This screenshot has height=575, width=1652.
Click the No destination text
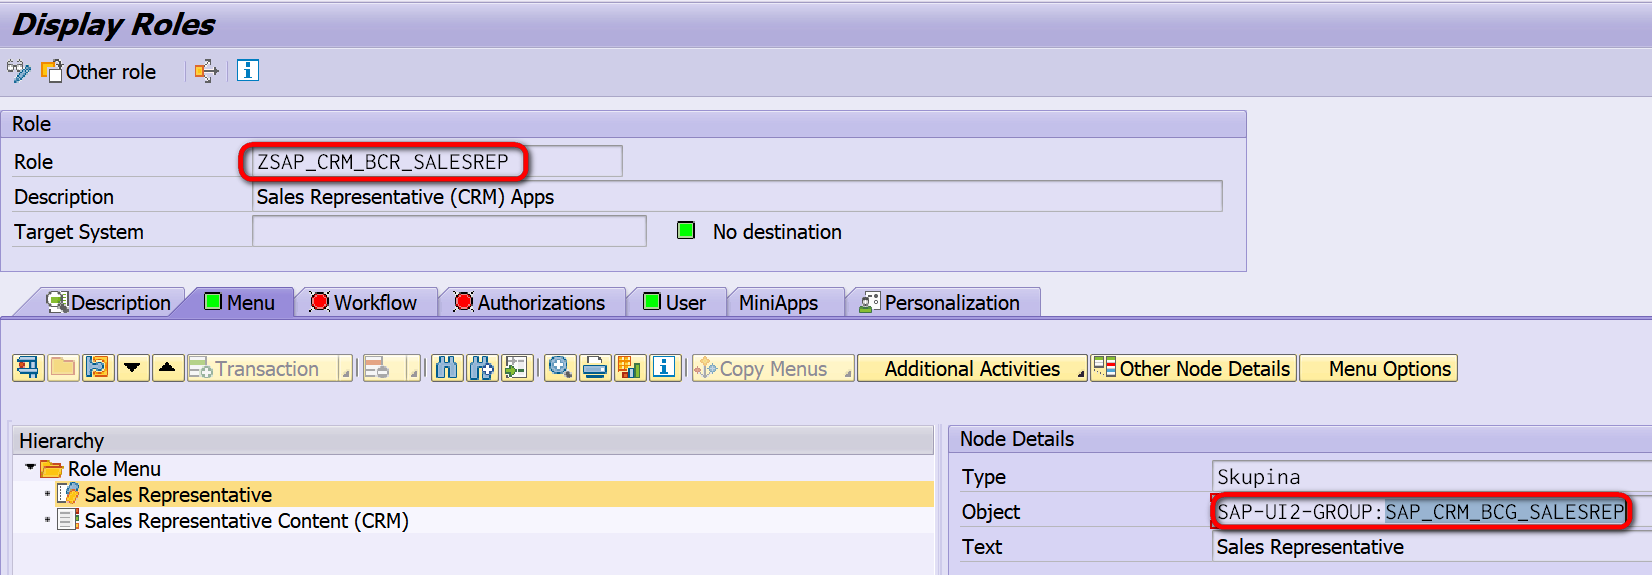tap(777, 231)
